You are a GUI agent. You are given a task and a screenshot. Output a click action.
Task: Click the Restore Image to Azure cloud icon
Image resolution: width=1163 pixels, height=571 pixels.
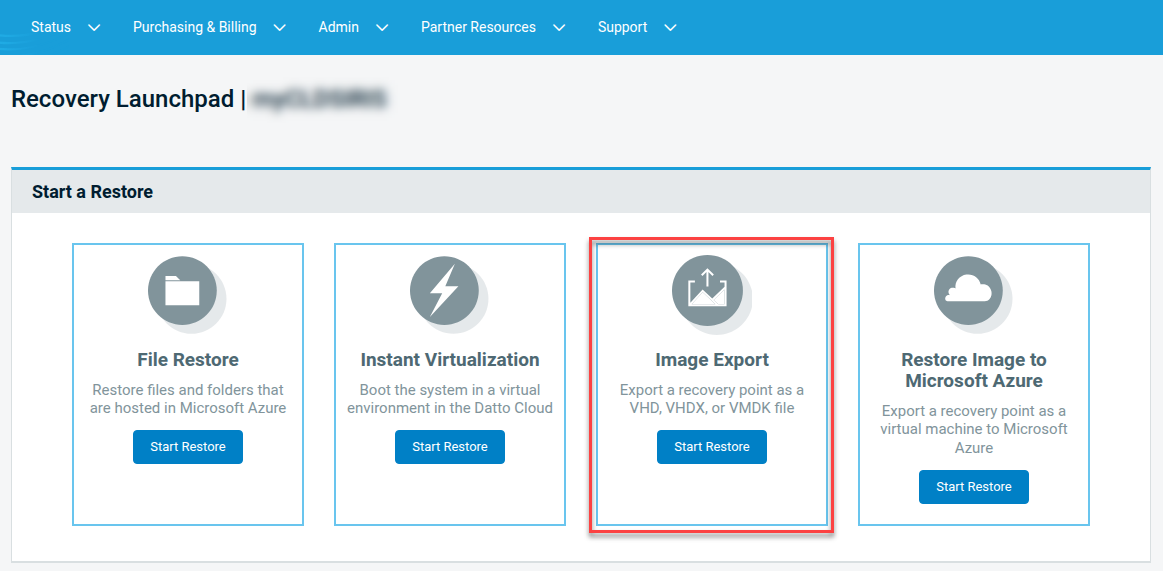pos(969,291)
